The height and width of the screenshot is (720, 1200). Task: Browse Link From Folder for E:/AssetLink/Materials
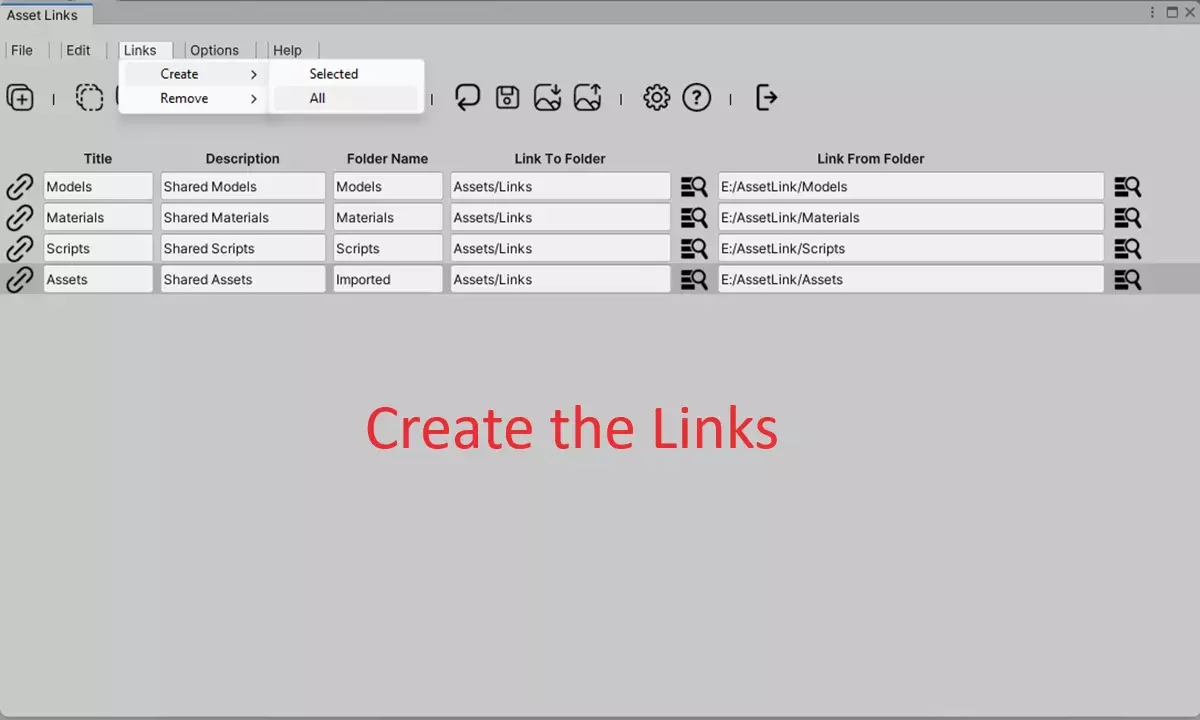(x=1128, y=218)
